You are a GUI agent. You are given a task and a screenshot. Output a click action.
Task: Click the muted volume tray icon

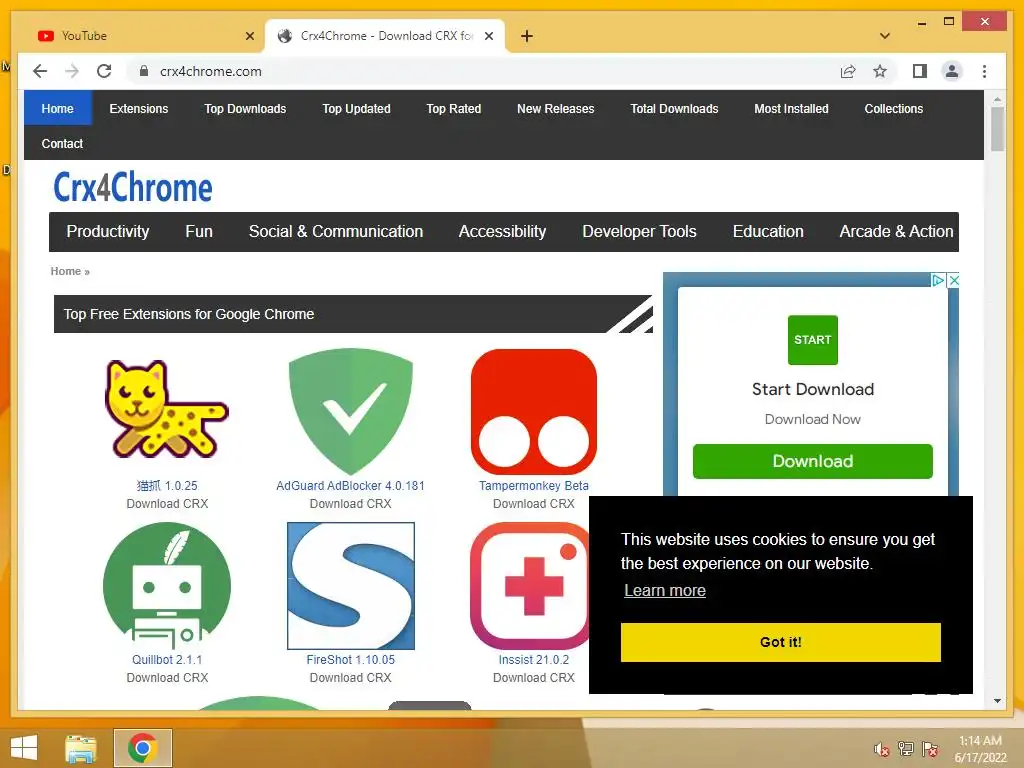point(882,749)
